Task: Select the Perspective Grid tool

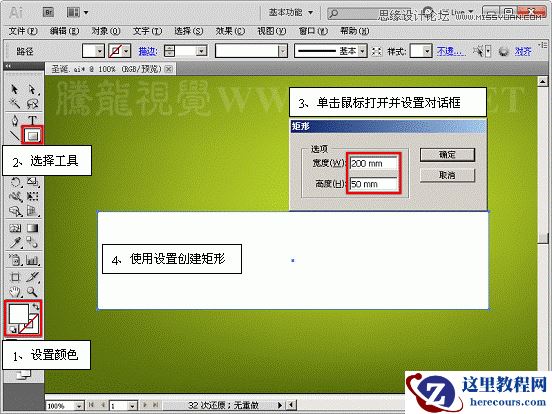Action: pyautogui.click(x=32, y=211)
